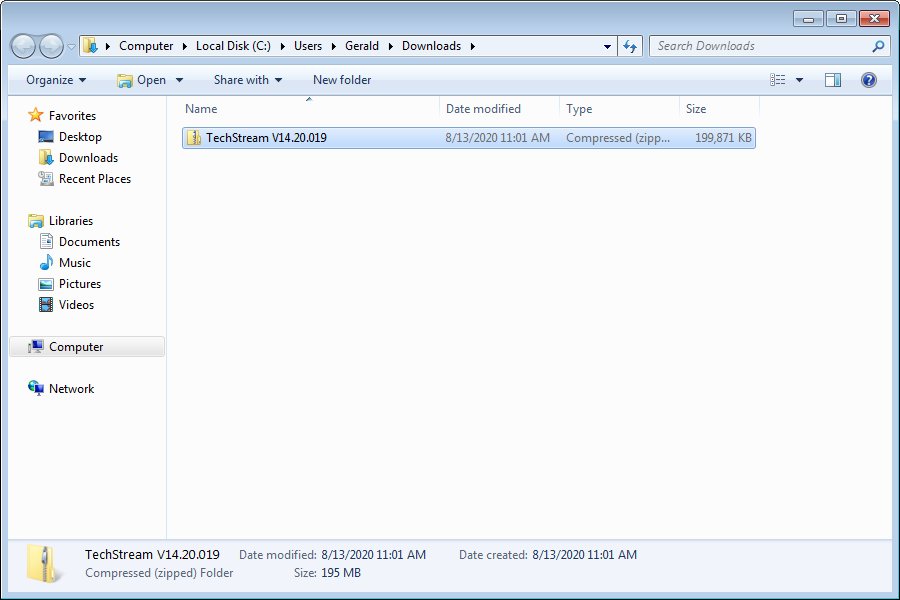Click the Documents page icon

point(46,241)
